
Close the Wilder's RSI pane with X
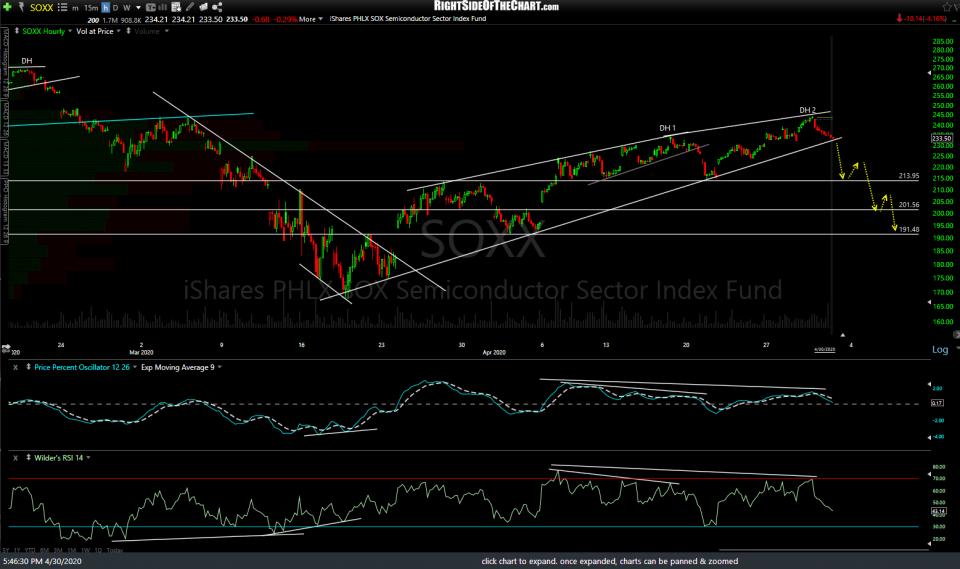click(x=13, y=457)
